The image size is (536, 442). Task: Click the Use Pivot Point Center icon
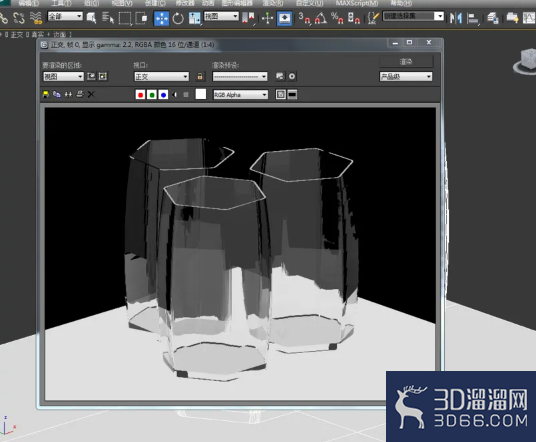click(x=249, y=18)
